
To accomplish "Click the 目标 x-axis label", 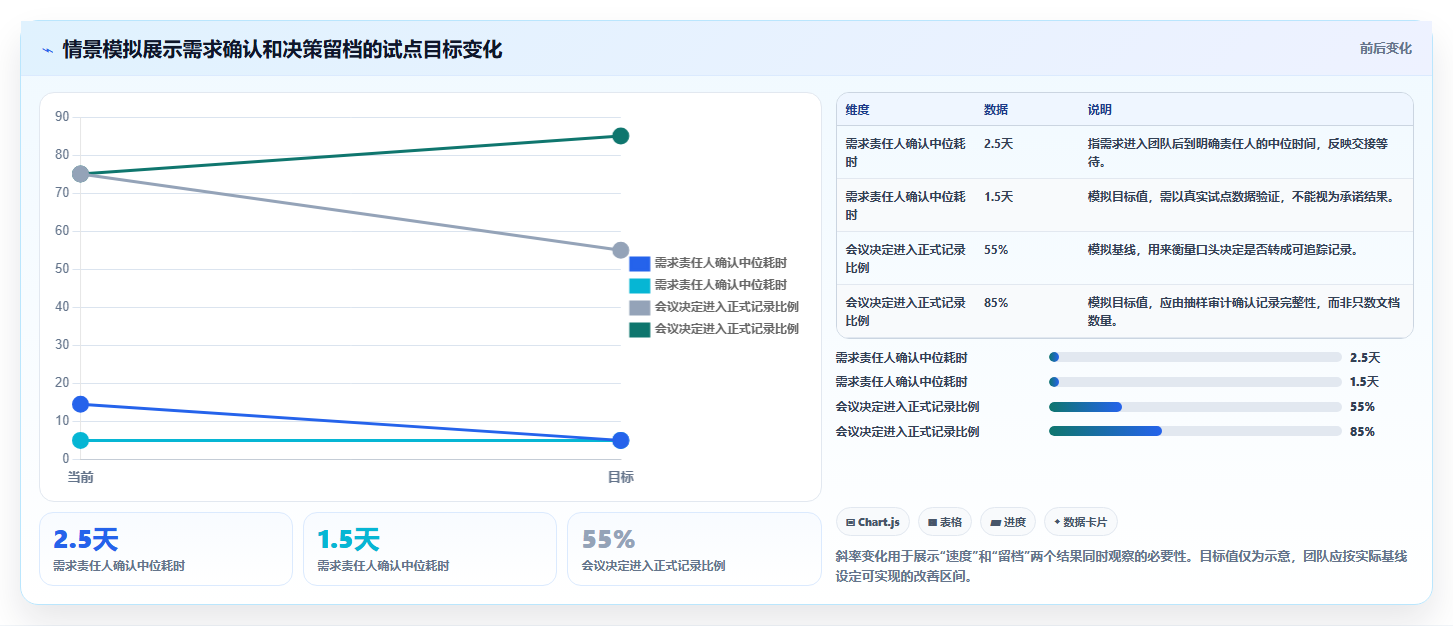I will (620, 477).
